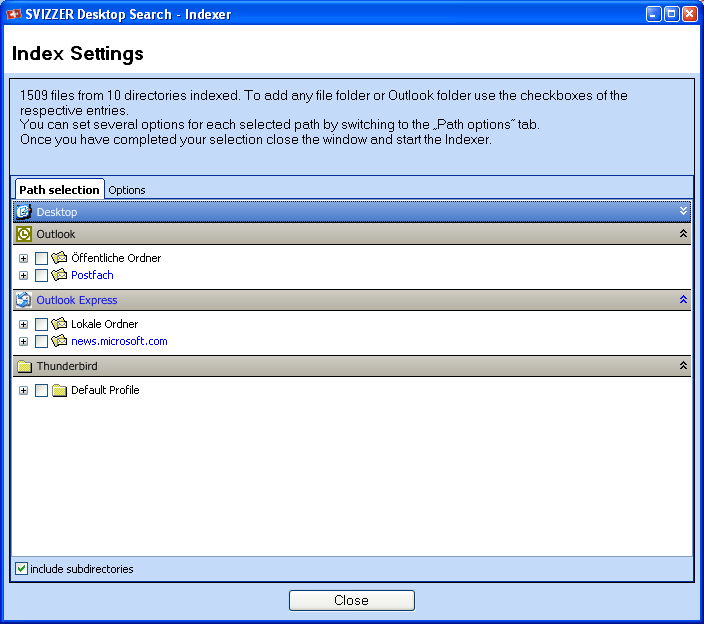The width and height of the screenshot is (704, 624).
Task: Expand the Öffentliche Ordner tree node
Action: click(23, 259)
